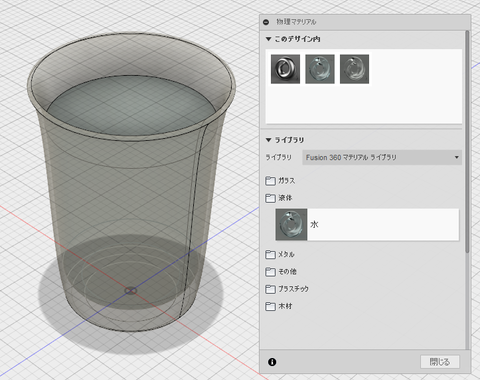The height and width of the screenshot is (380, 480).
Task: Click the dialog's vertical scrollbar
Action: [467, 142]
